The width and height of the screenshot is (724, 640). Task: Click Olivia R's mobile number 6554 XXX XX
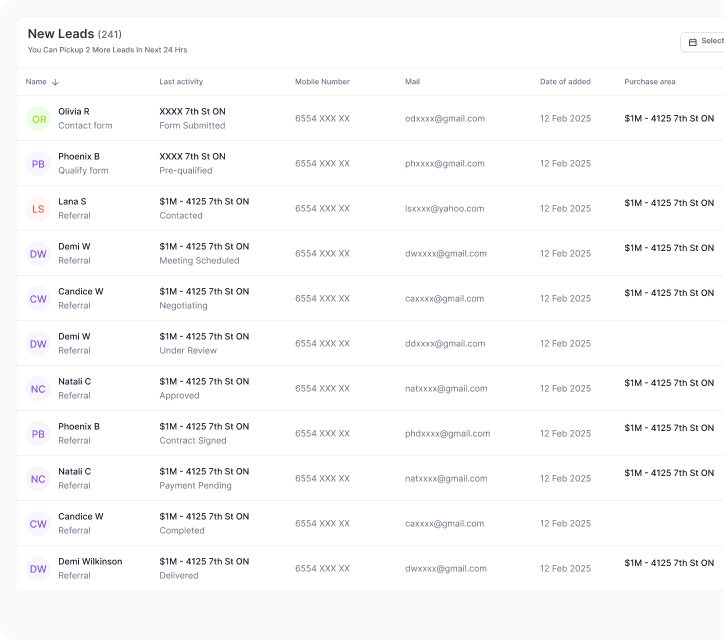coord(322,119)
